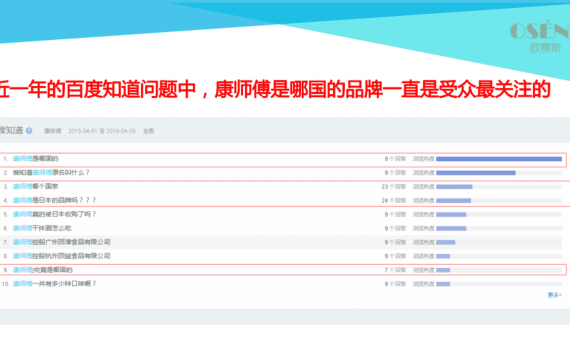This screenshot has width=570, height=360.
Task: Click the answer count for question 1
Action: [395, 159]
